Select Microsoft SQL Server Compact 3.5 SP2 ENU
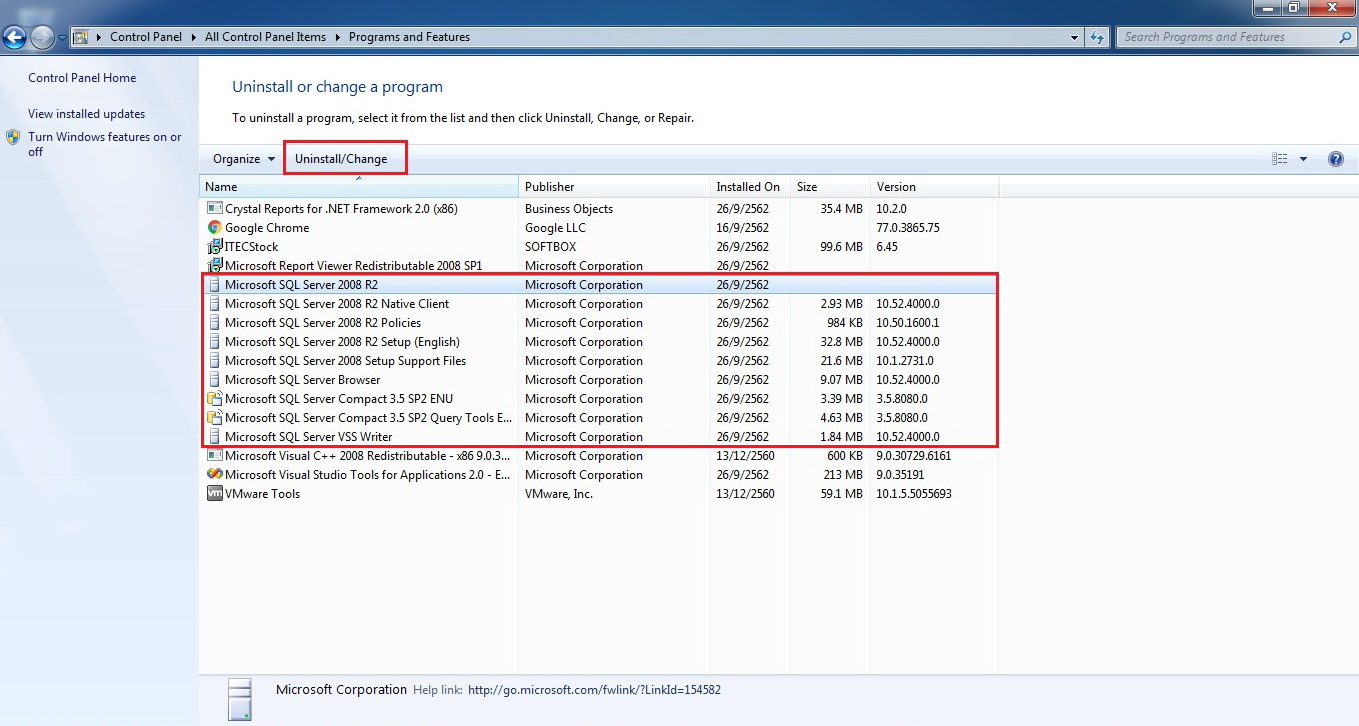 [339, 399]
